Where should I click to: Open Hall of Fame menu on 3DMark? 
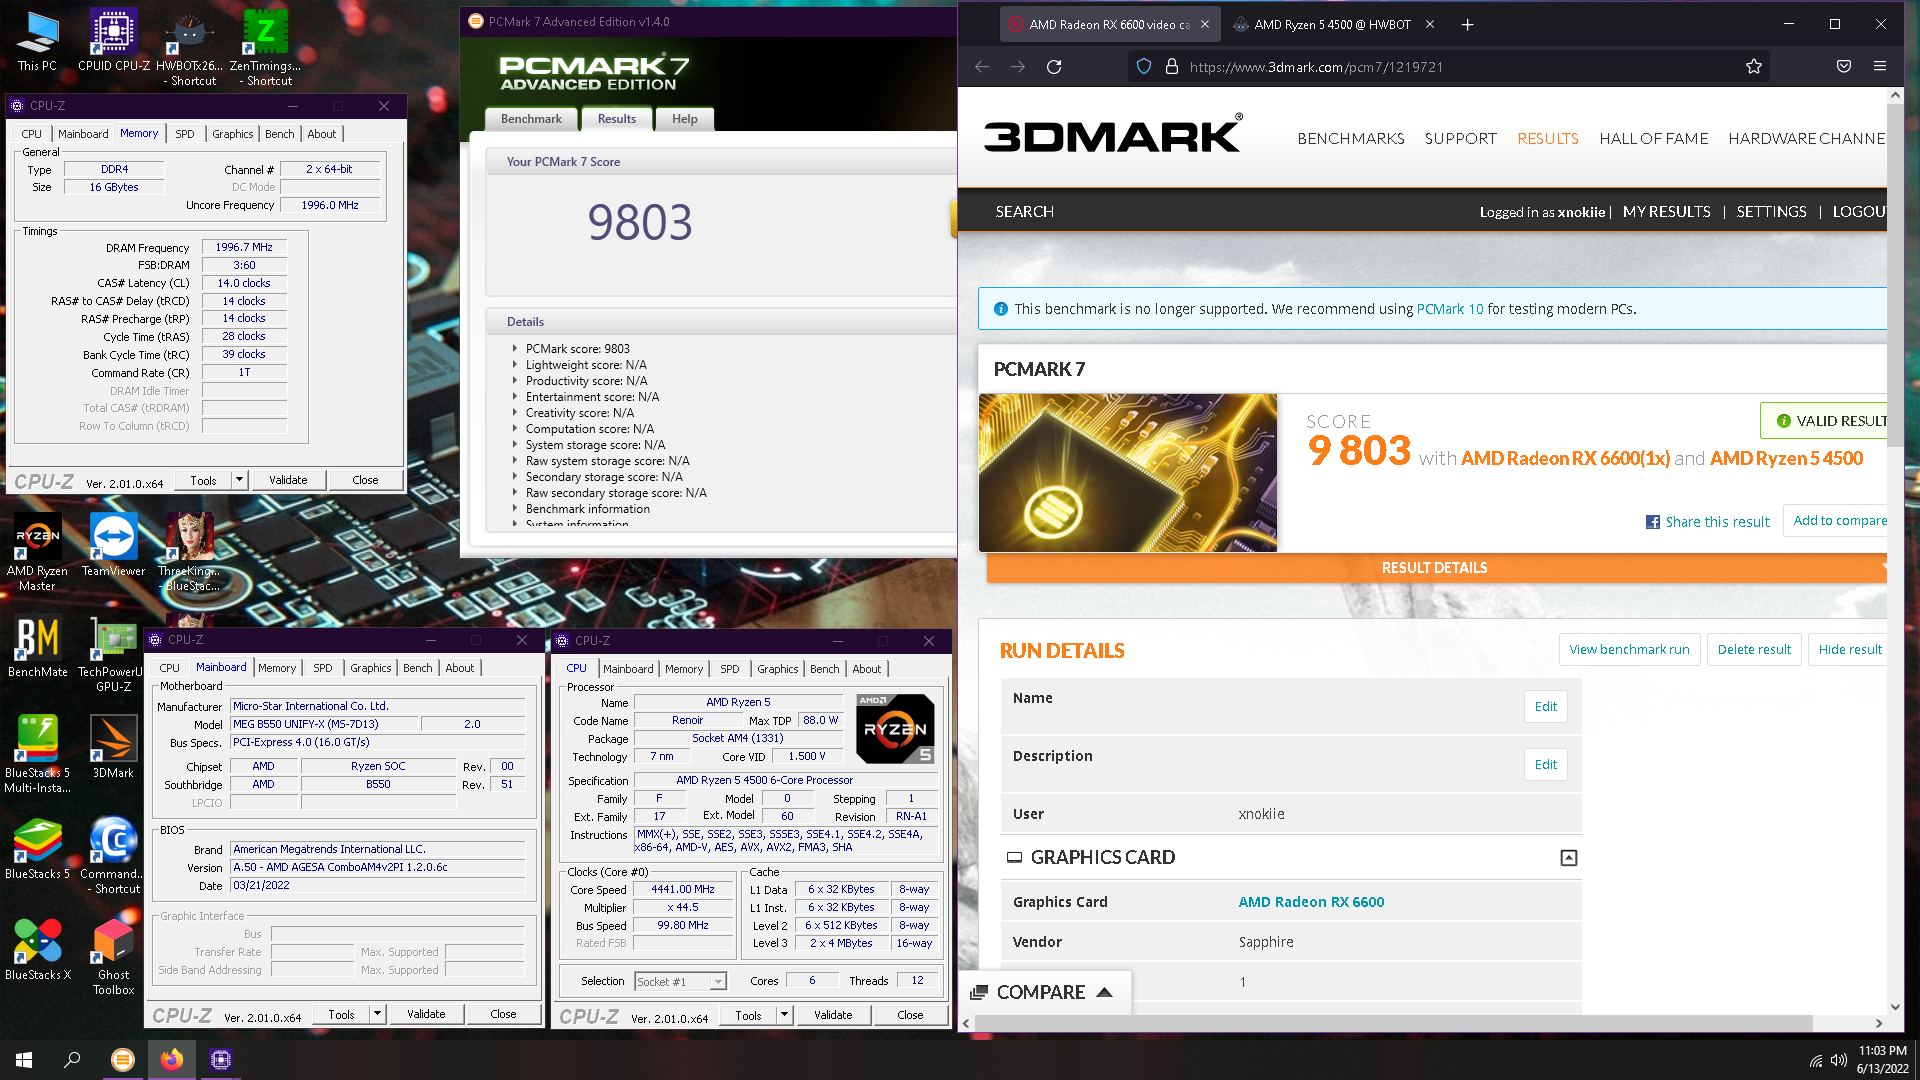1654,139
